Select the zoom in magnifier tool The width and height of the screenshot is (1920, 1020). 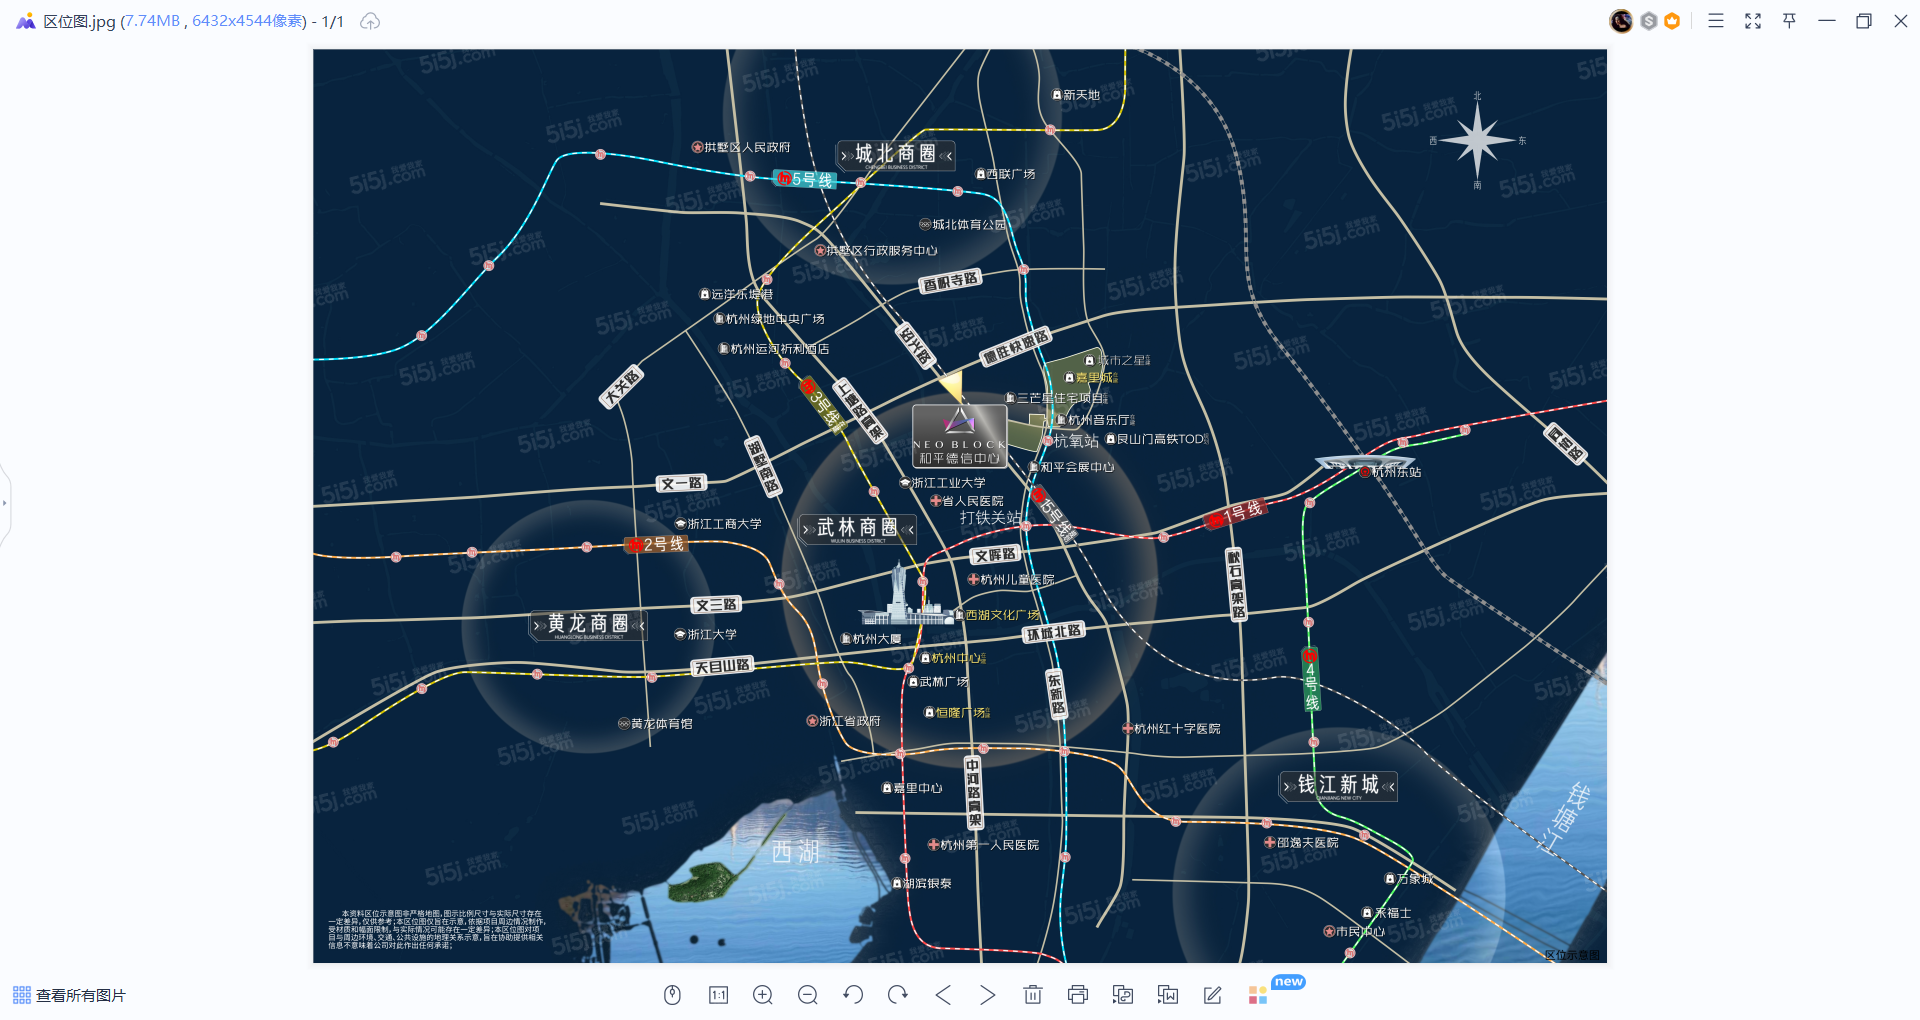pos(762,995)
